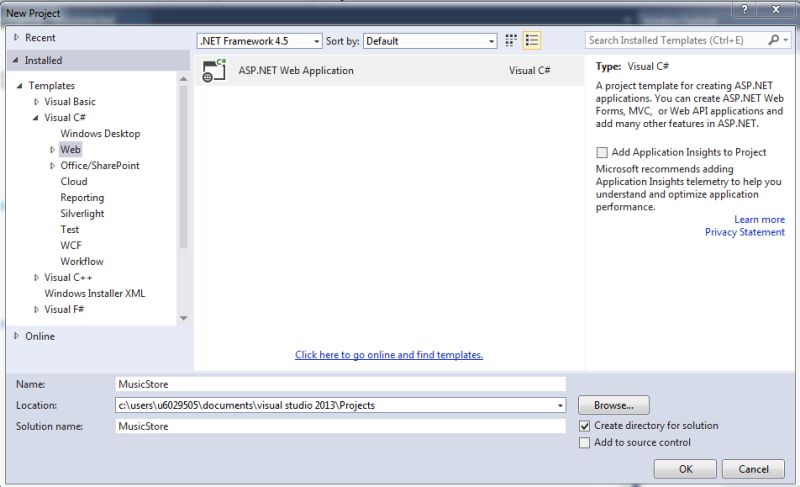Select Windows Desktop templates

click(100, 134)
